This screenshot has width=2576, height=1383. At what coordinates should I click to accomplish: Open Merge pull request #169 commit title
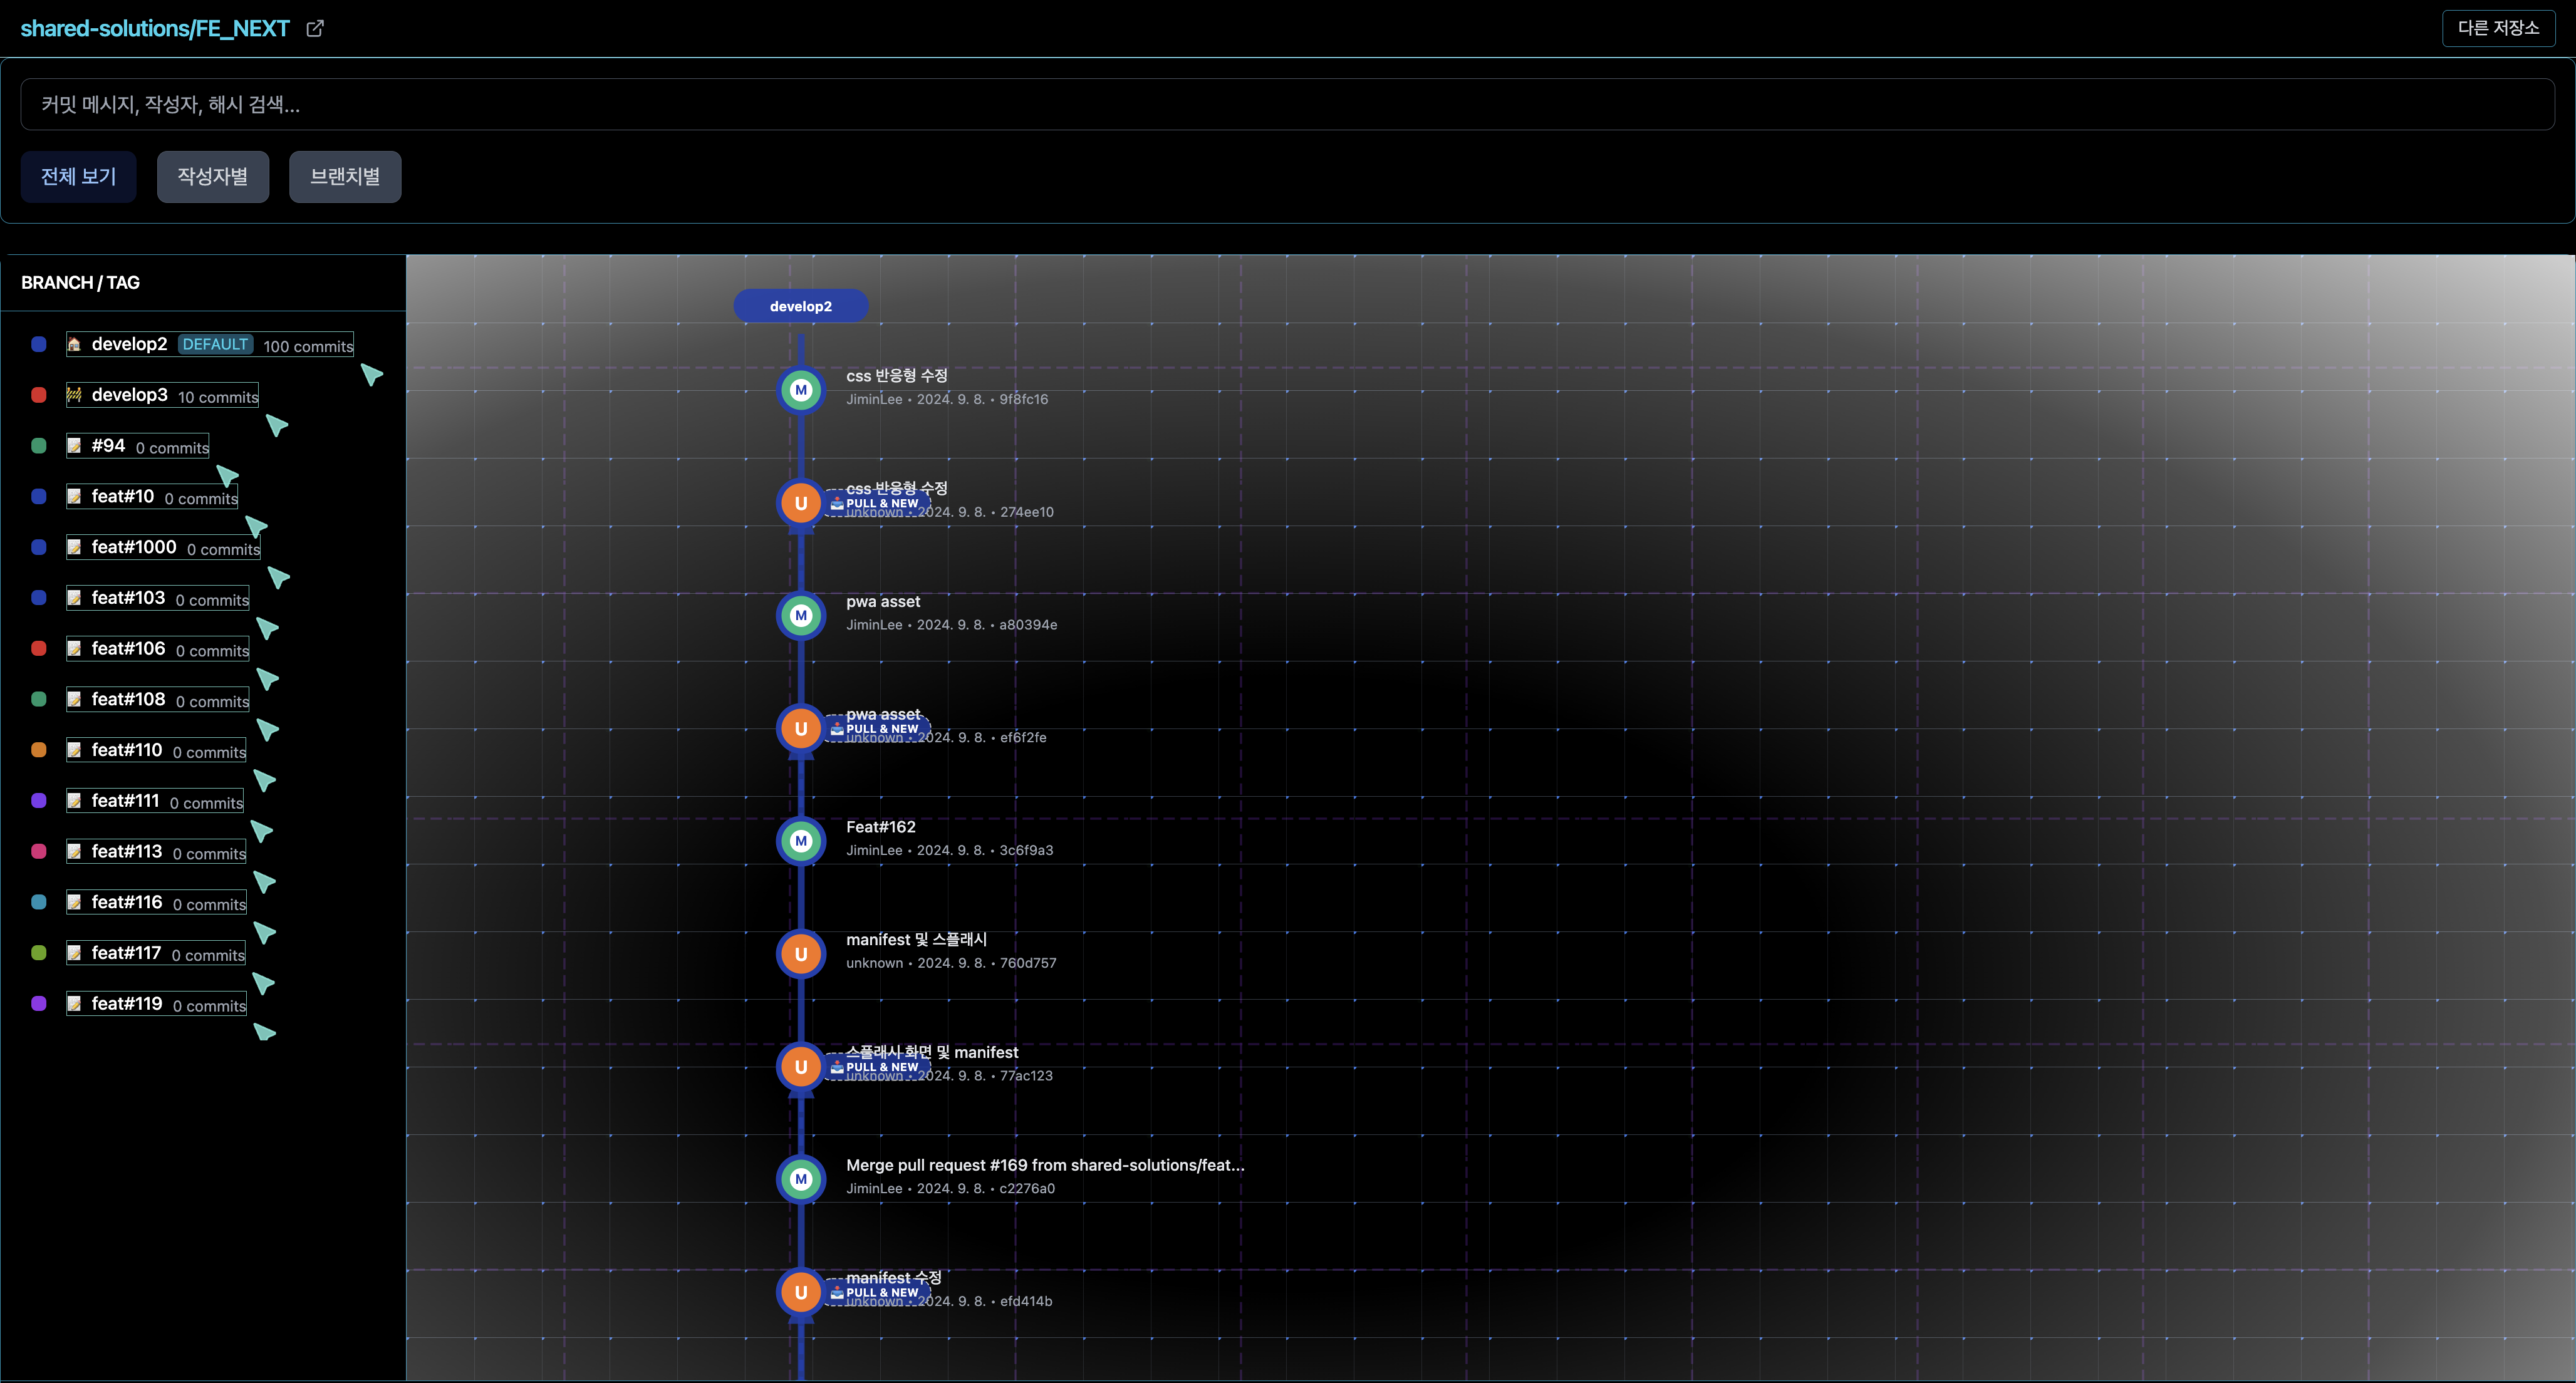point(1045,1165)
